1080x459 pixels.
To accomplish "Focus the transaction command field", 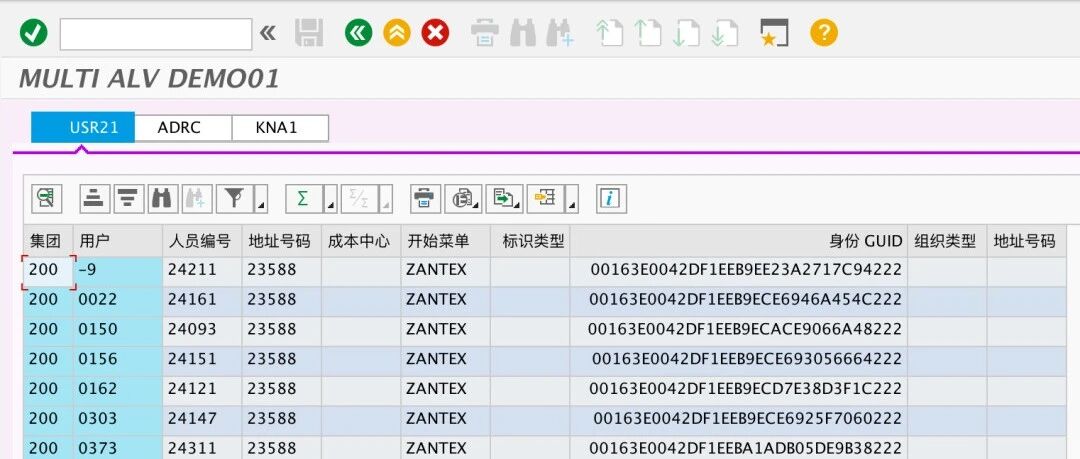I will [x=156, y=34].
